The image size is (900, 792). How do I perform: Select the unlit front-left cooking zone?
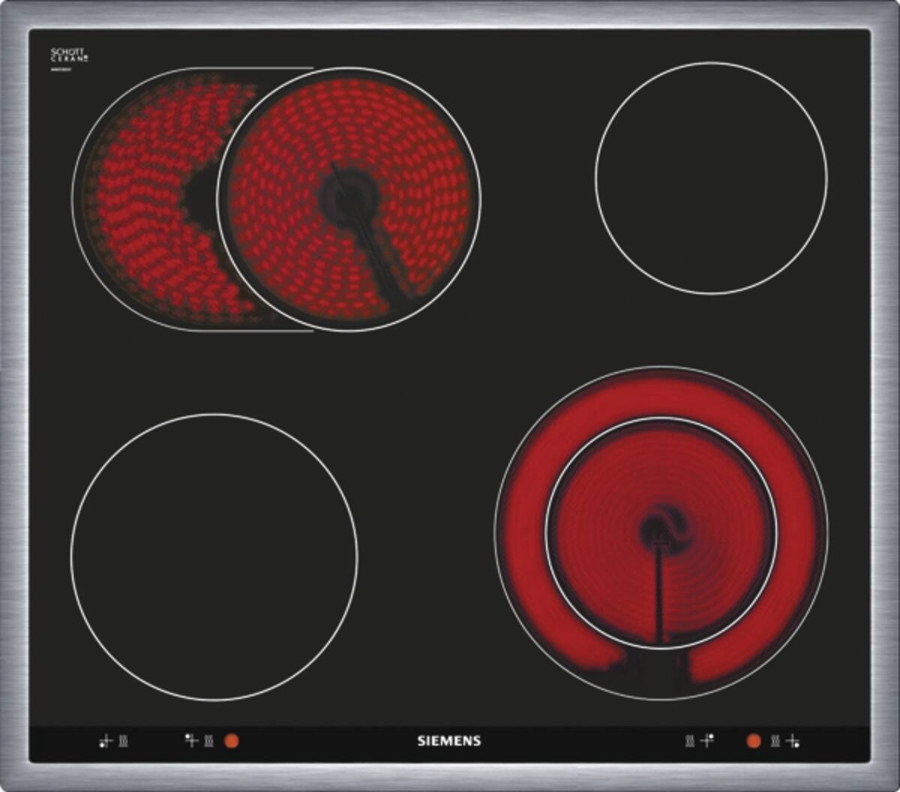(214, 556)
